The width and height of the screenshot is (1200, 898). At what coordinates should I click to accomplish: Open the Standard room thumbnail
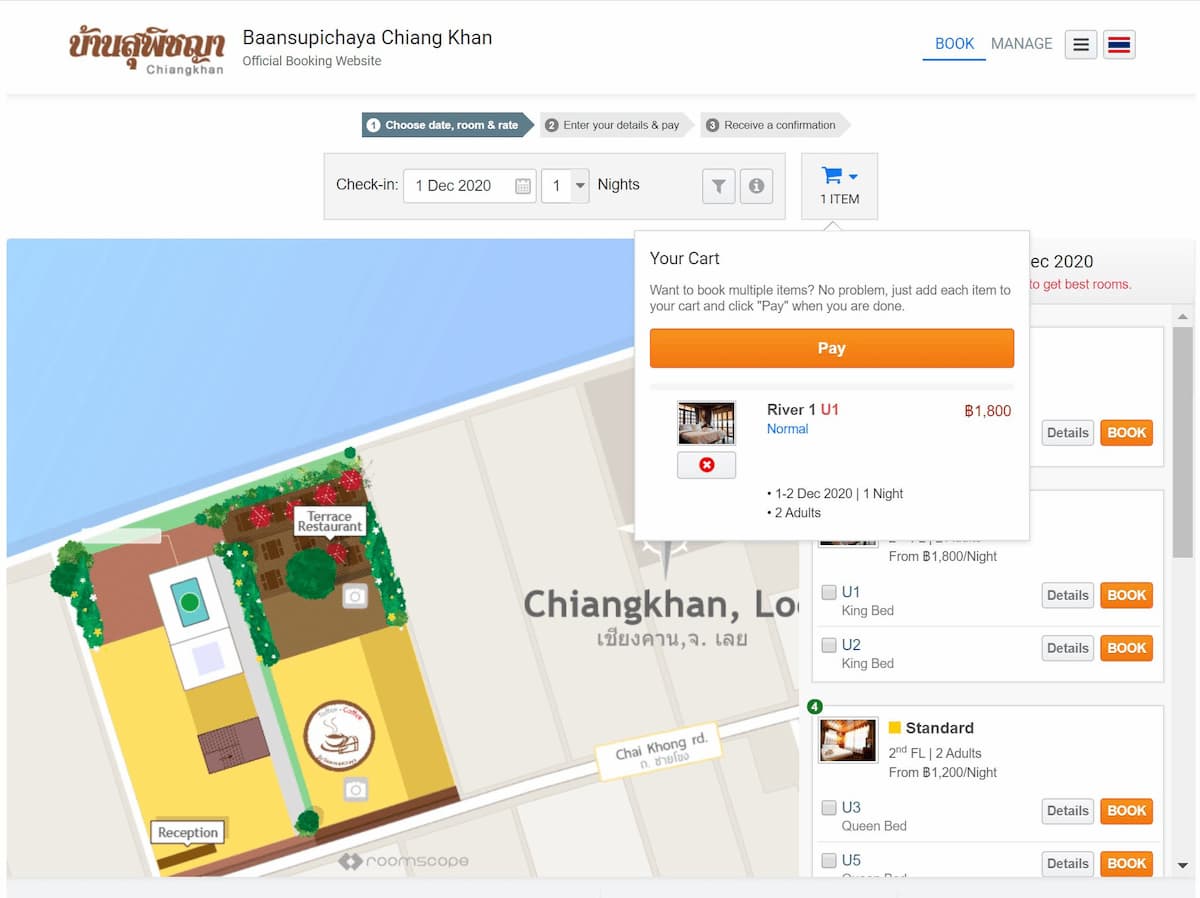[x=848, y=739]
